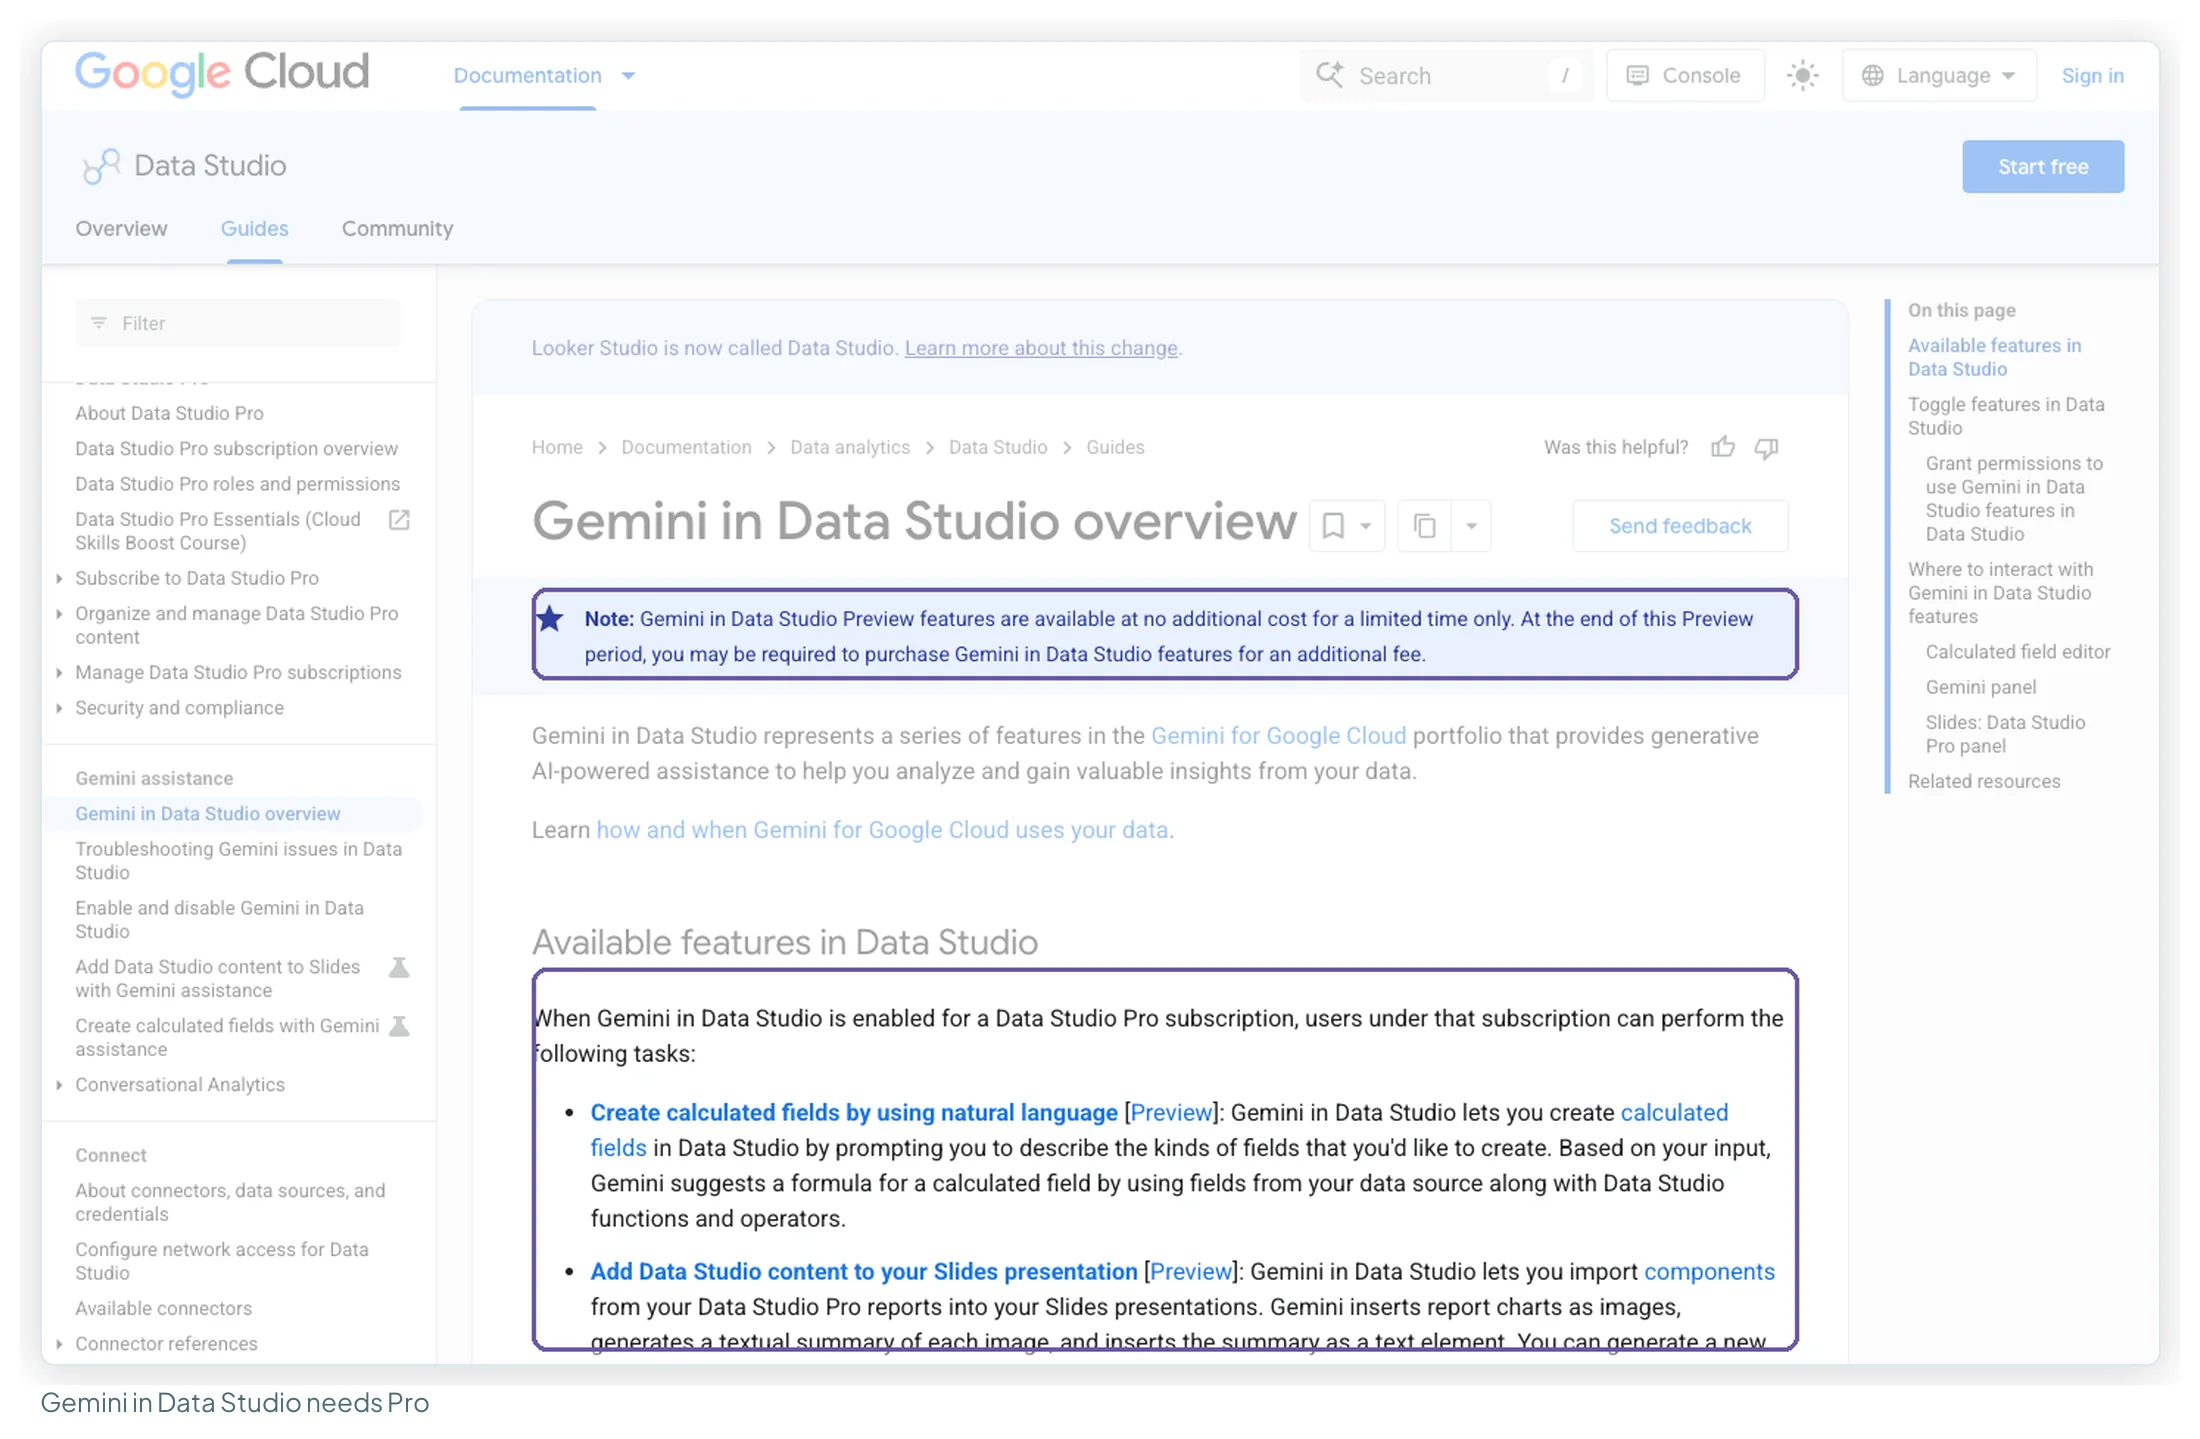Click the Sign in link
Image resolution: width=2200 pixels, height=1439 pixels.
[x=2092, y=76]
